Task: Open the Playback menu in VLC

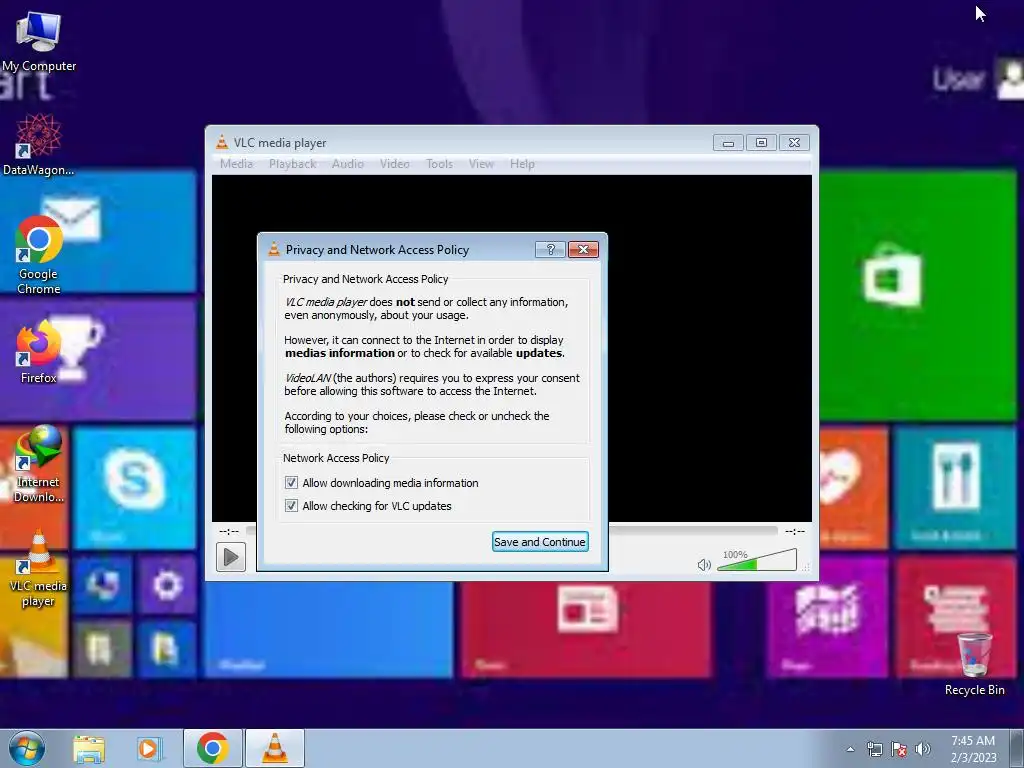Action: tap(293, 164)
